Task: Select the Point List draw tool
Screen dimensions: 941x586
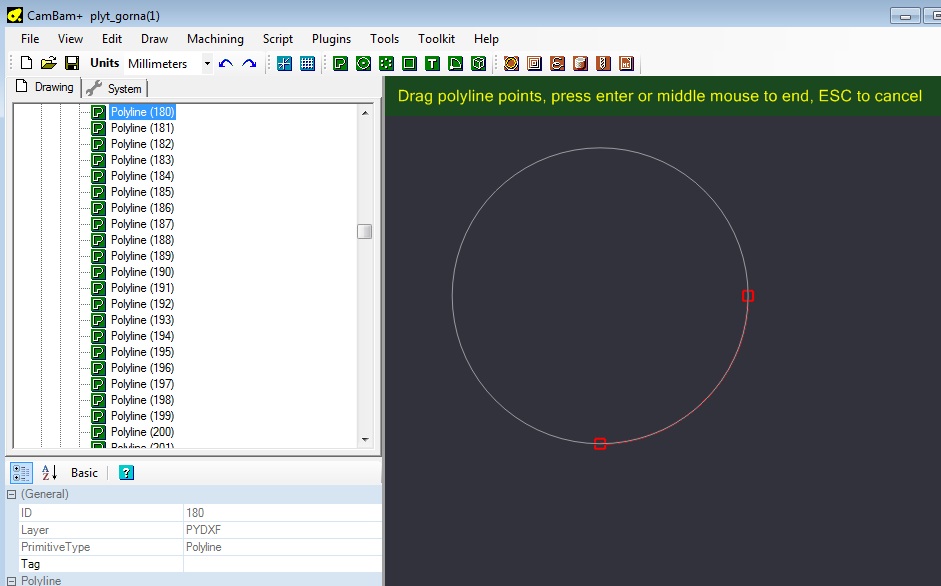Action: [x=386, y=63]
